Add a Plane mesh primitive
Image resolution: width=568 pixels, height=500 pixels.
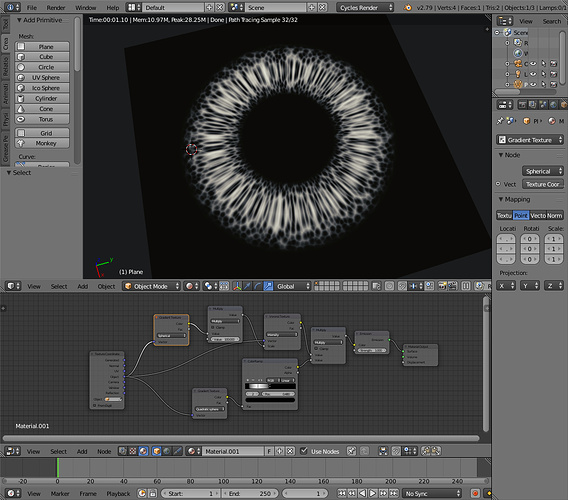[x=42, y=47]
